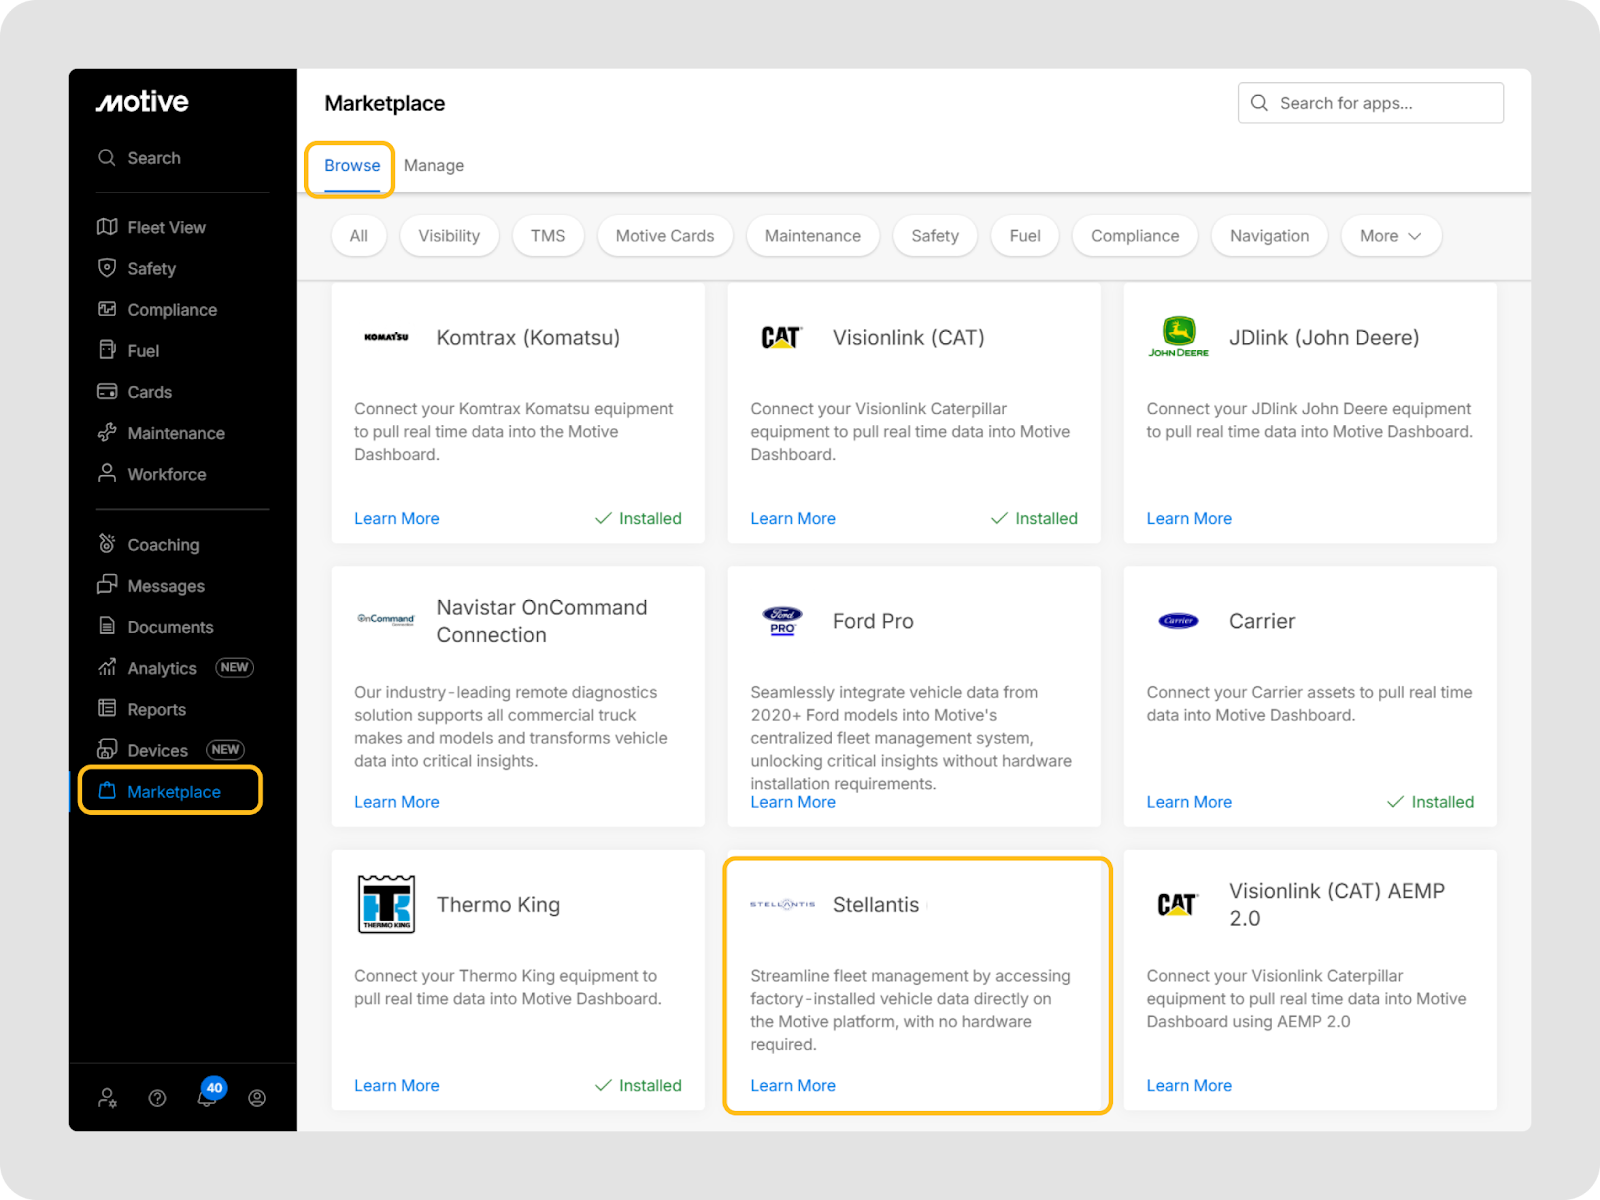The height and width of the screenshot is (1200, 1600).
Task: Open Learn More for Ford Pro
Action: (x=793, y=802)
